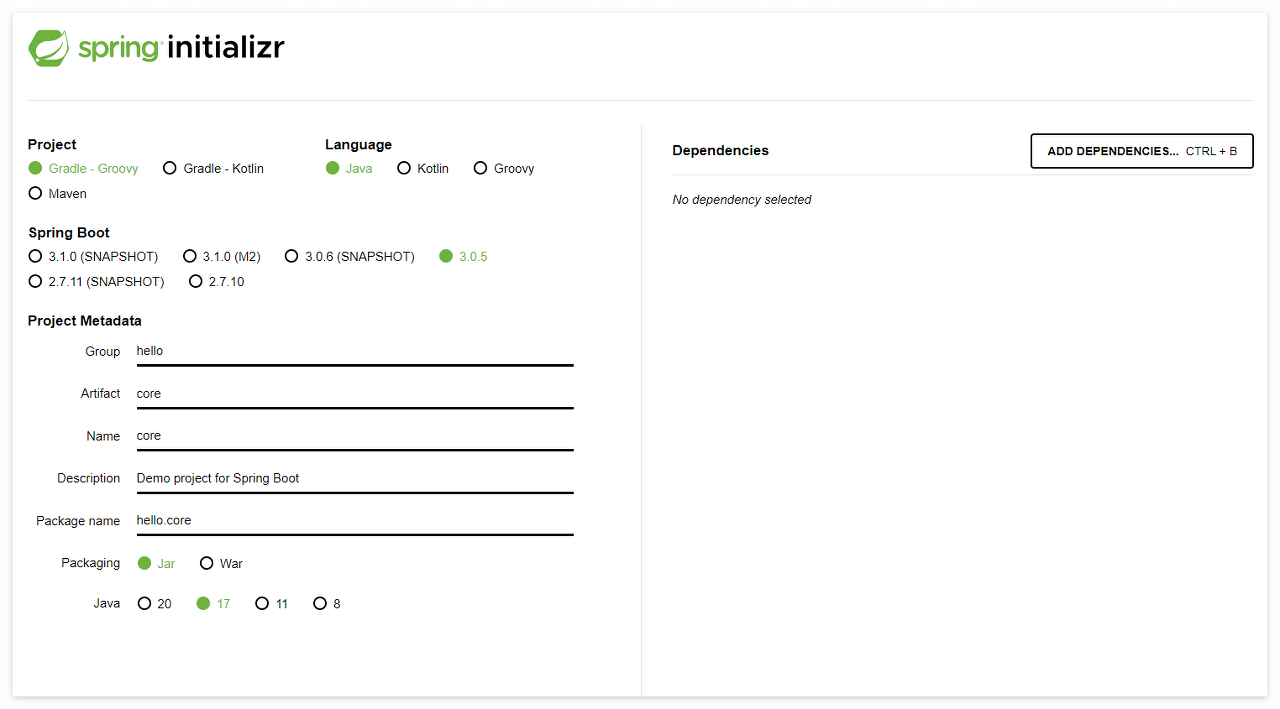The width and height of the screenshot is (1280, 709).
Task: Select War packaging
Action: (221, 563)
